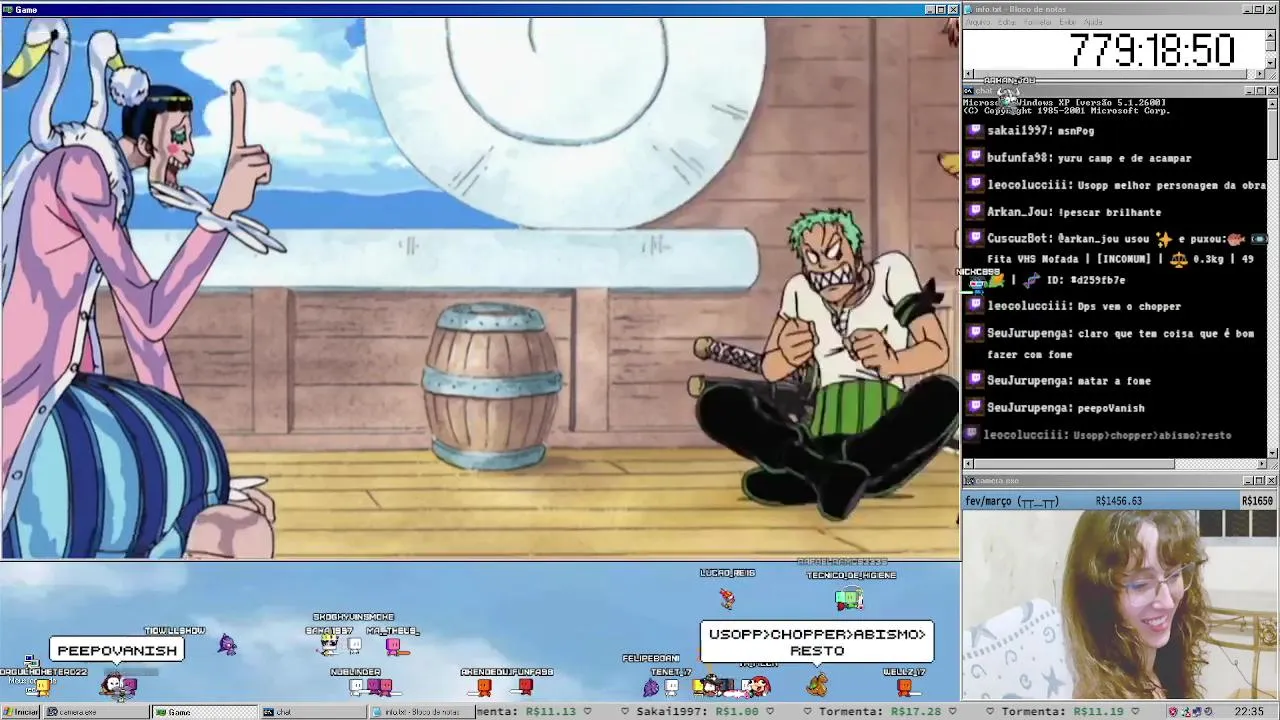
Task: Click the orange lizard avatar below RESTO bubble
Action: [x=818, y=685]
